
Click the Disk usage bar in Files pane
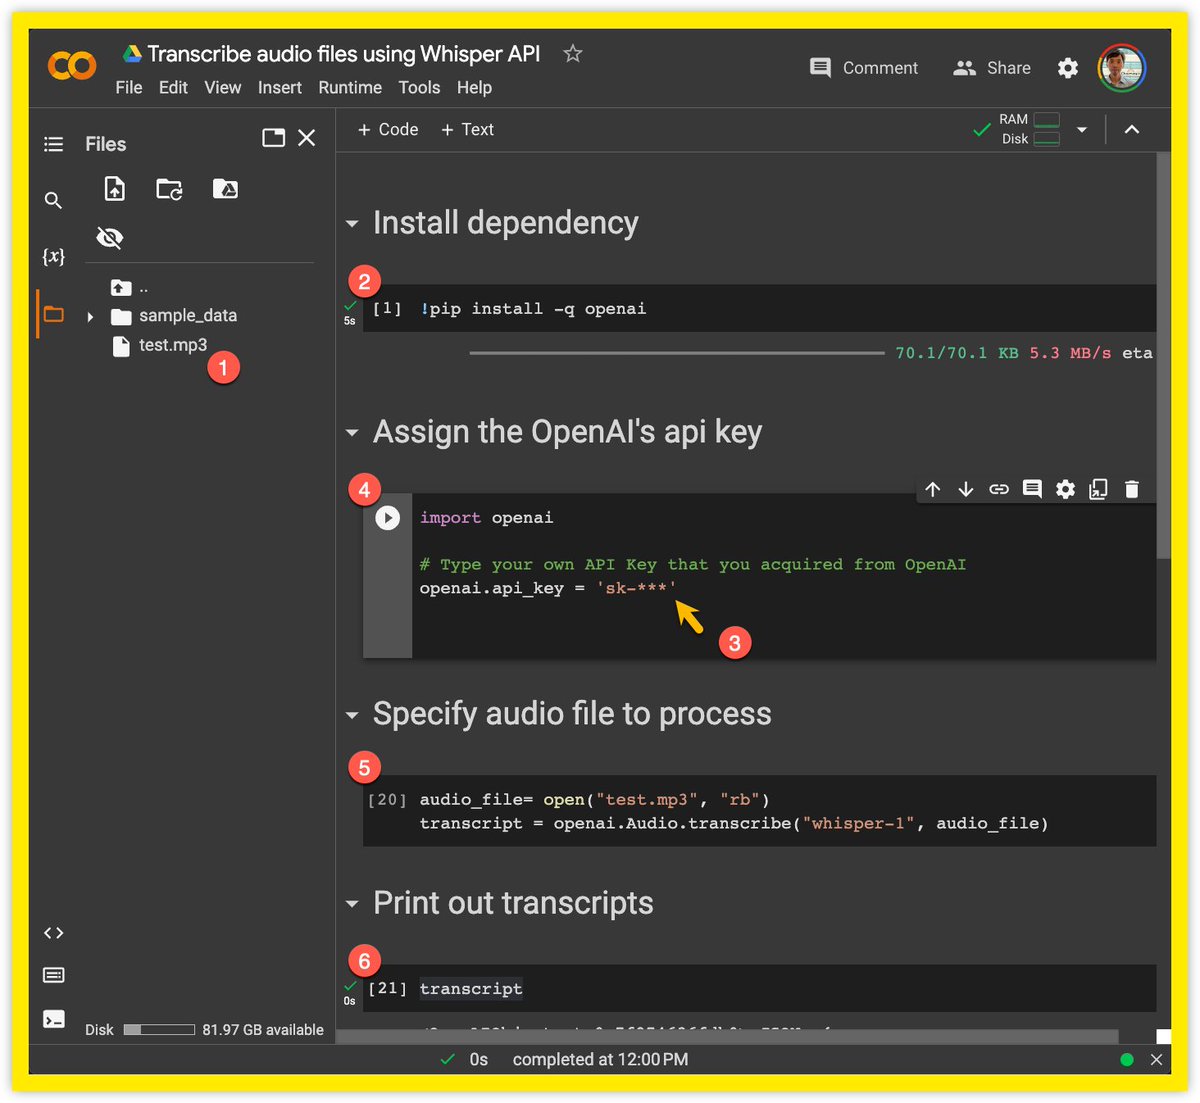click(x=159, y=1029)
